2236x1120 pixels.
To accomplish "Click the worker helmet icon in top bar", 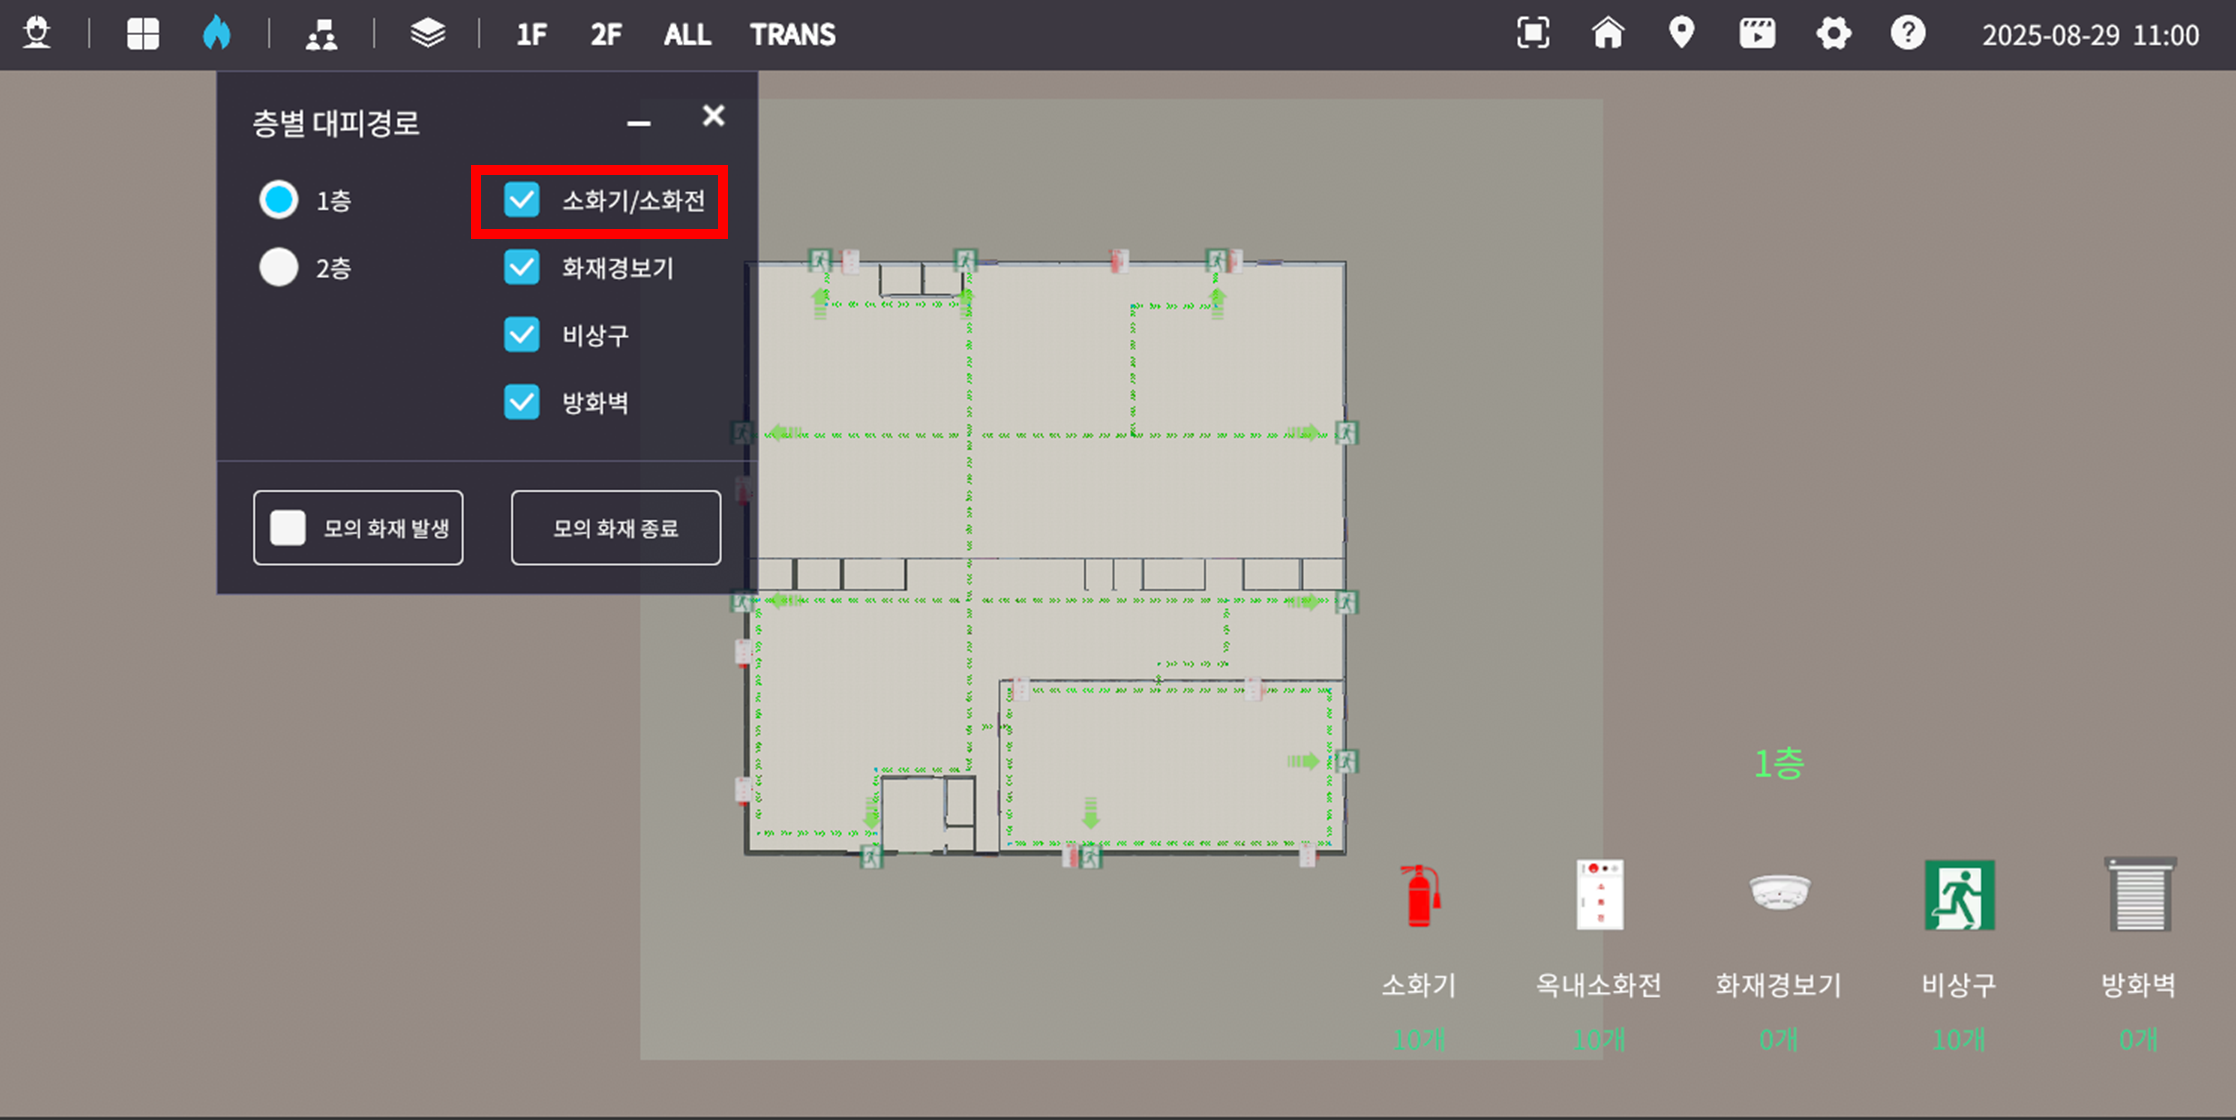I will (37, 33).
